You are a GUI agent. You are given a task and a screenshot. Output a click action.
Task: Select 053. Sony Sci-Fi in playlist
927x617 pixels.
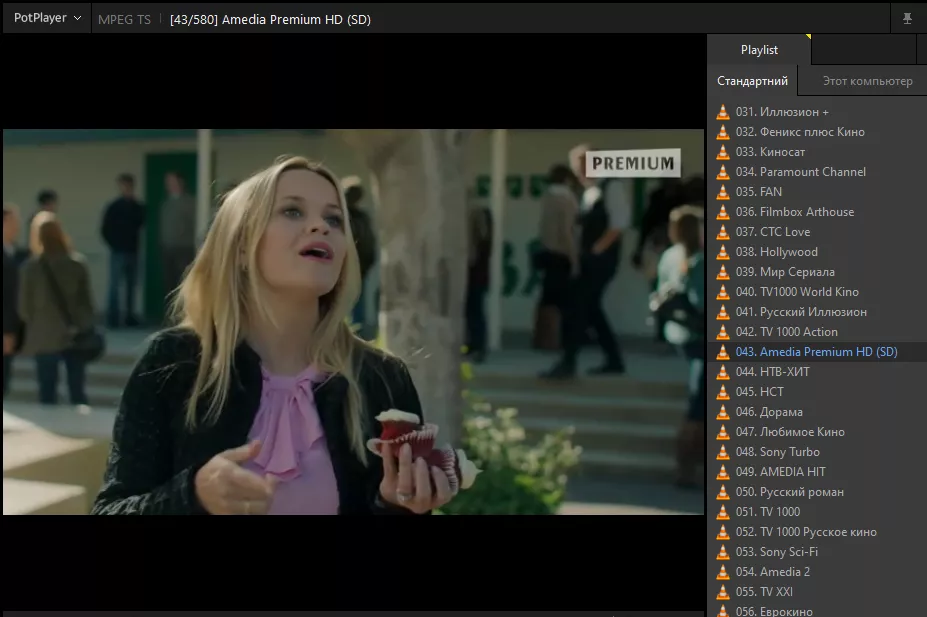[818, 552]
